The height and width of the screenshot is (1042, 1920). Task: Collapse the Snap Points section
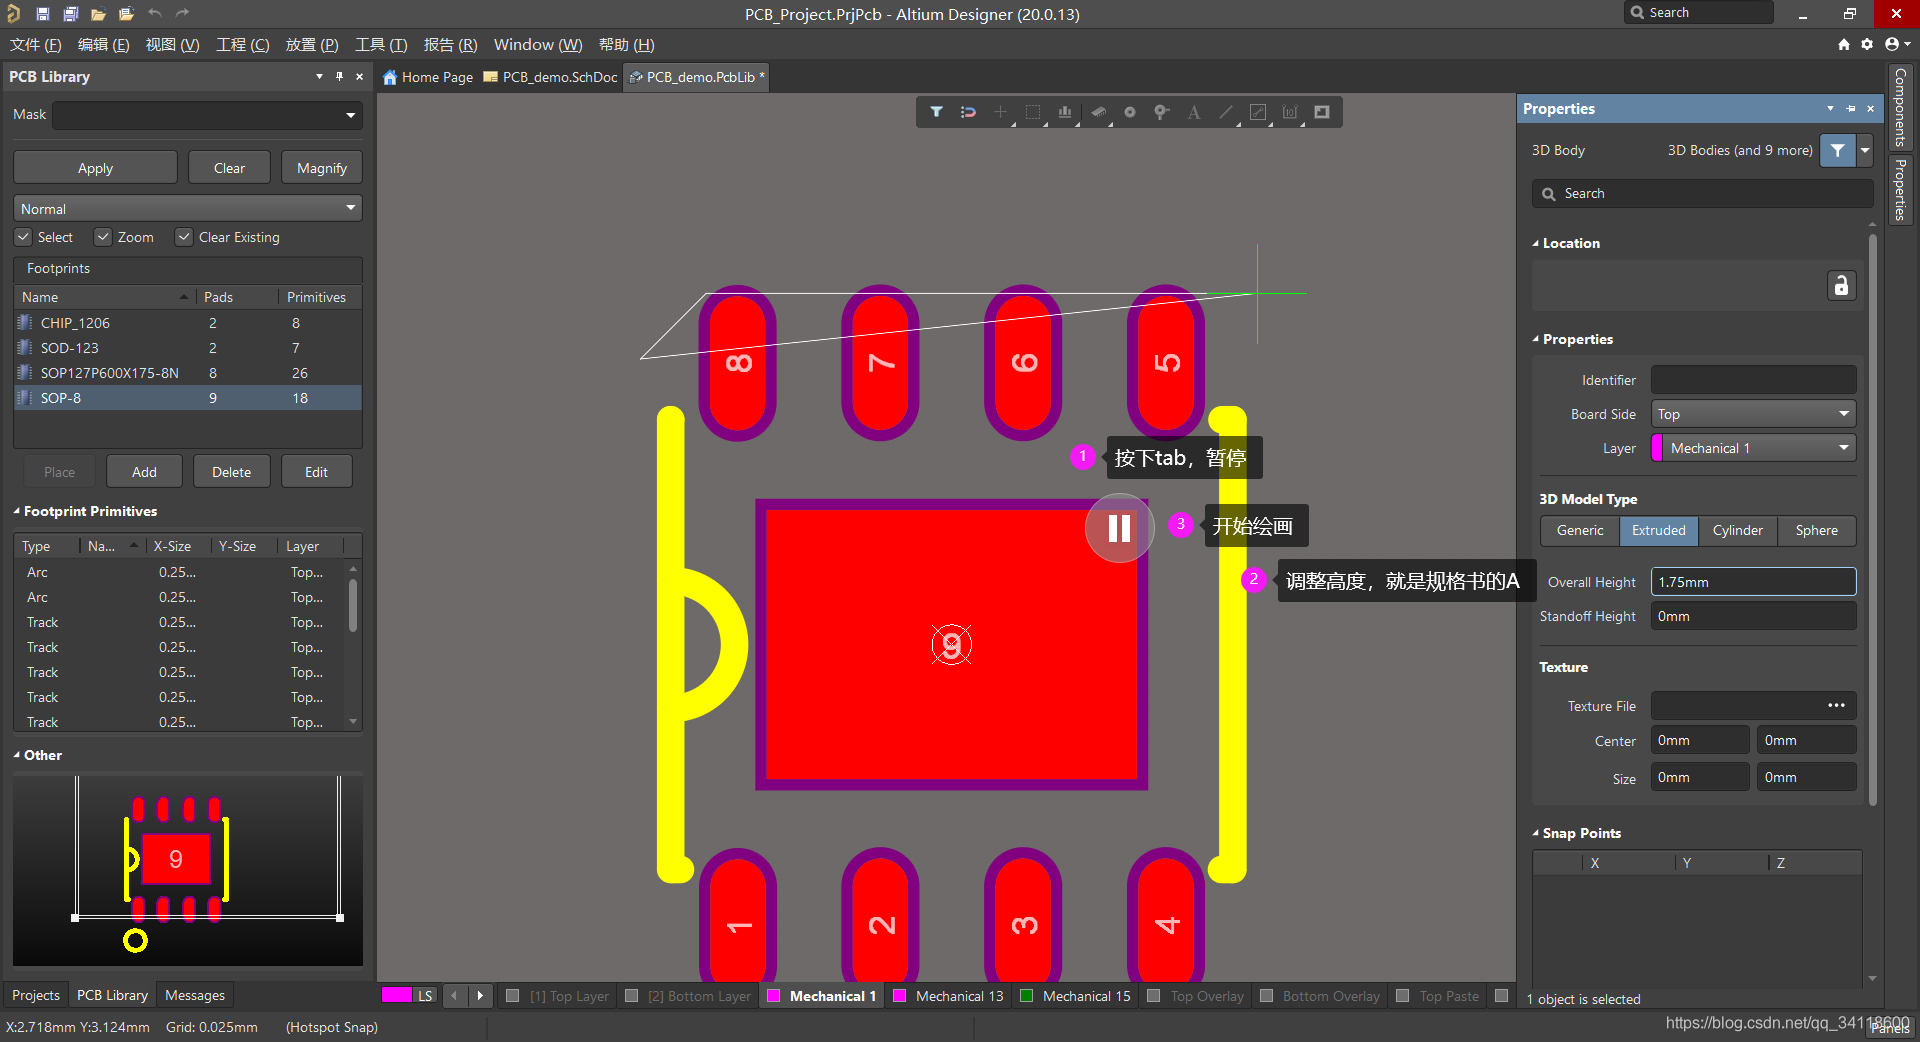pyautogui.click(x=1536, y=833)
